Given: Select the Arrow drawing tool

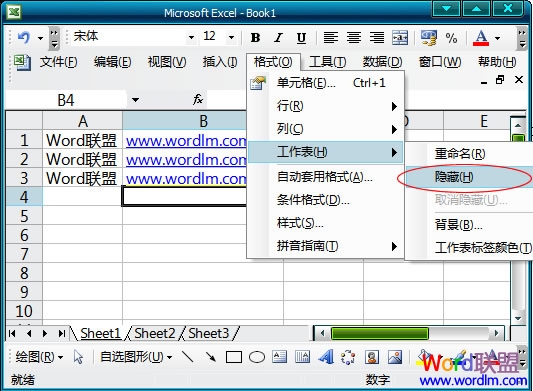Looking at the screenshot, I should [x=210, y=357].
